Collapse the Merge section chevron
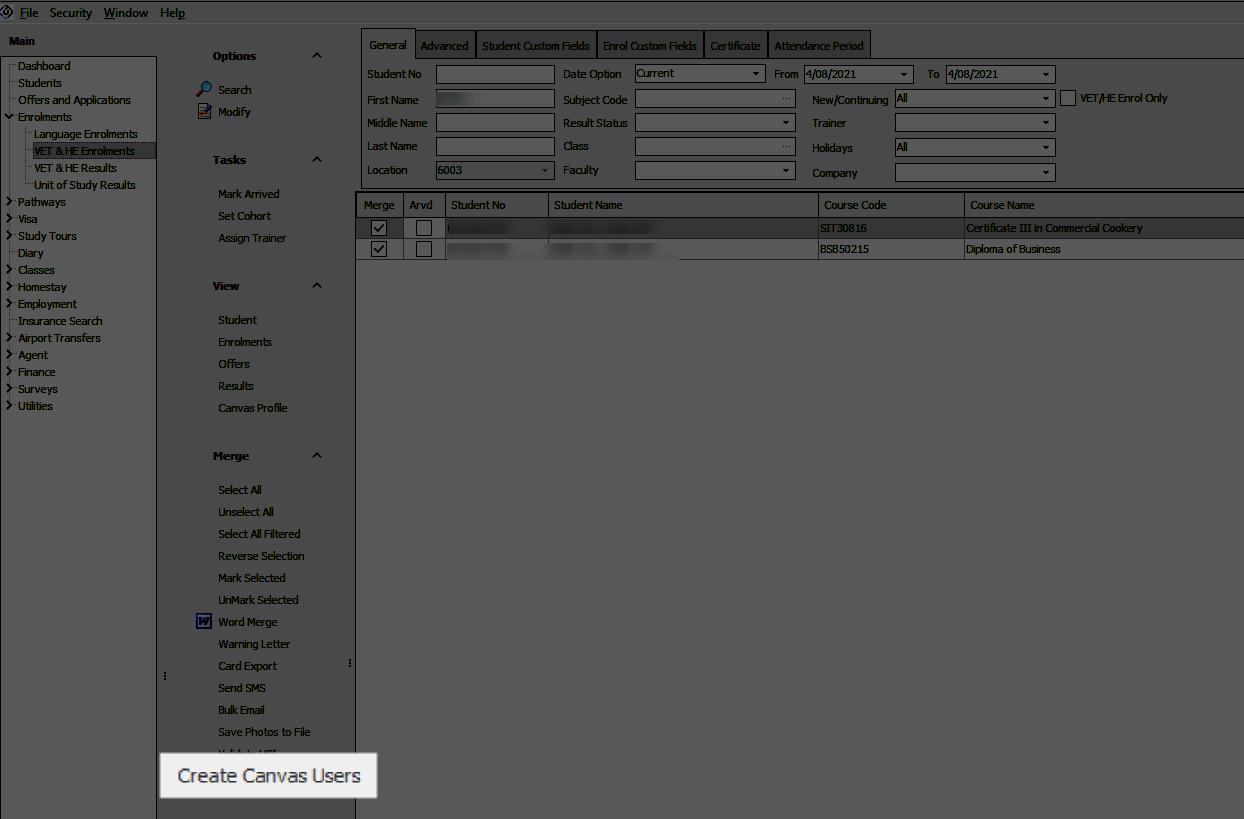This screenshot has width=1244, height=819. [x=317, y=456]
